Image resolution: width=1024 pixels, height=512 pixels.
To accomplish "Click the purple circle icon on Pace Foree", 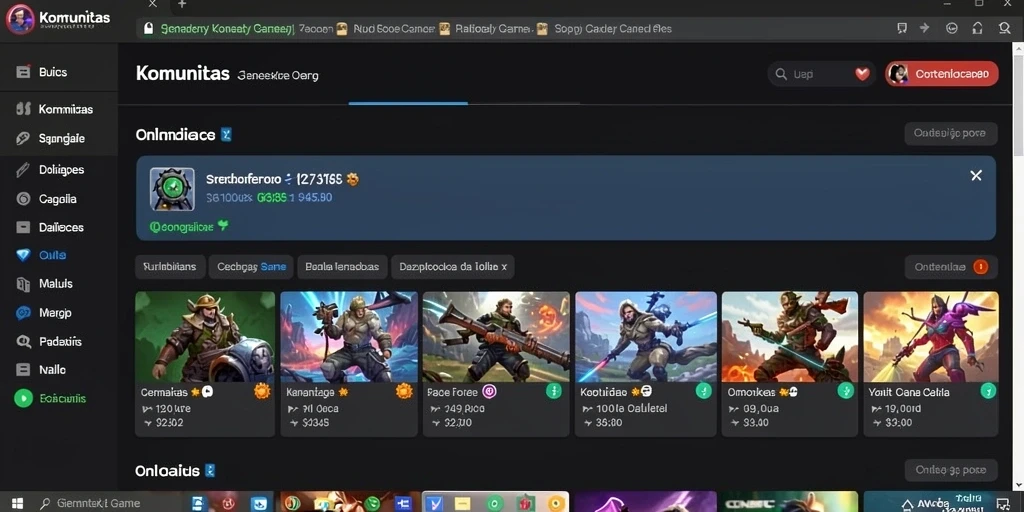I will coord(489,391).
